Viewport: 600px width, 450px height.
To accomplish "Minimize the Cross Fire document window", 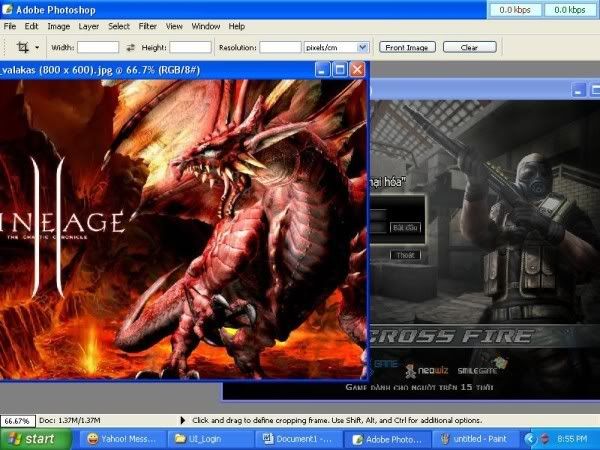I will pyautogui.click(x=578, y=91).
